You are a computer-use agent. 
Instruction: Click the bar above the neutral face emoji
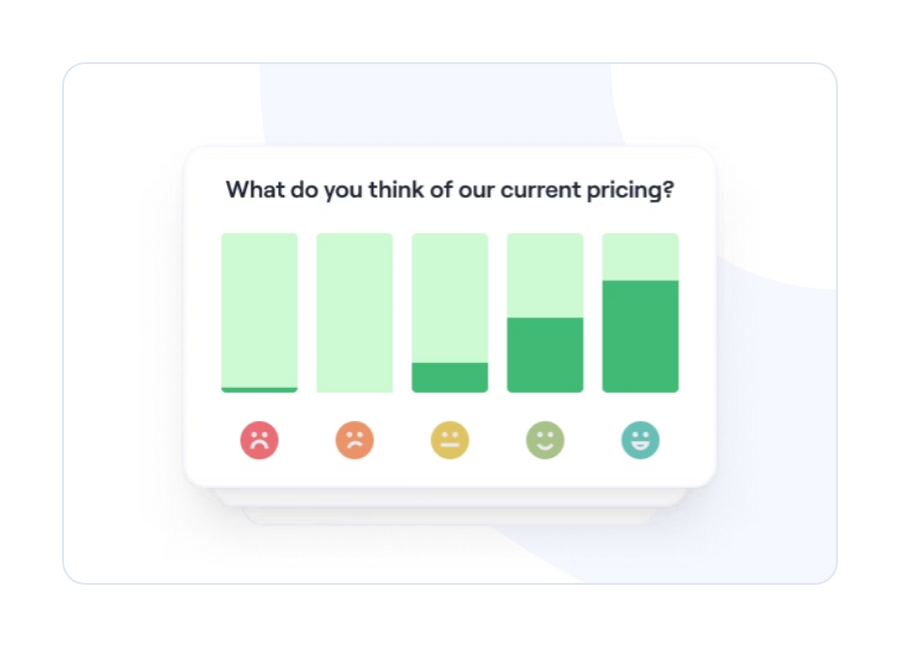(449, 312)
